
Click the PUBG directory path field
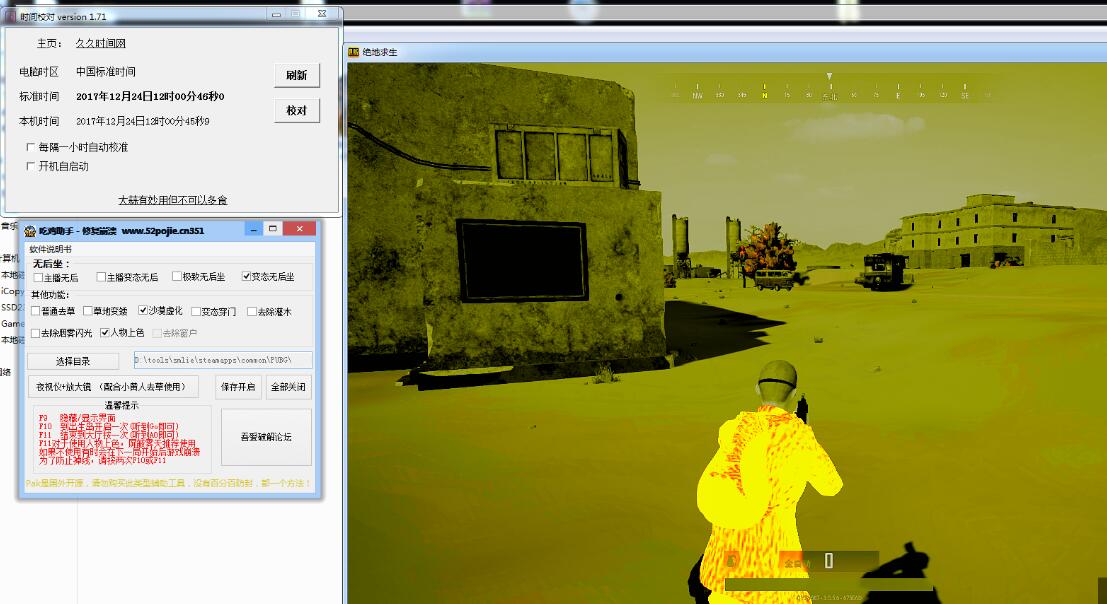(223, 361)
